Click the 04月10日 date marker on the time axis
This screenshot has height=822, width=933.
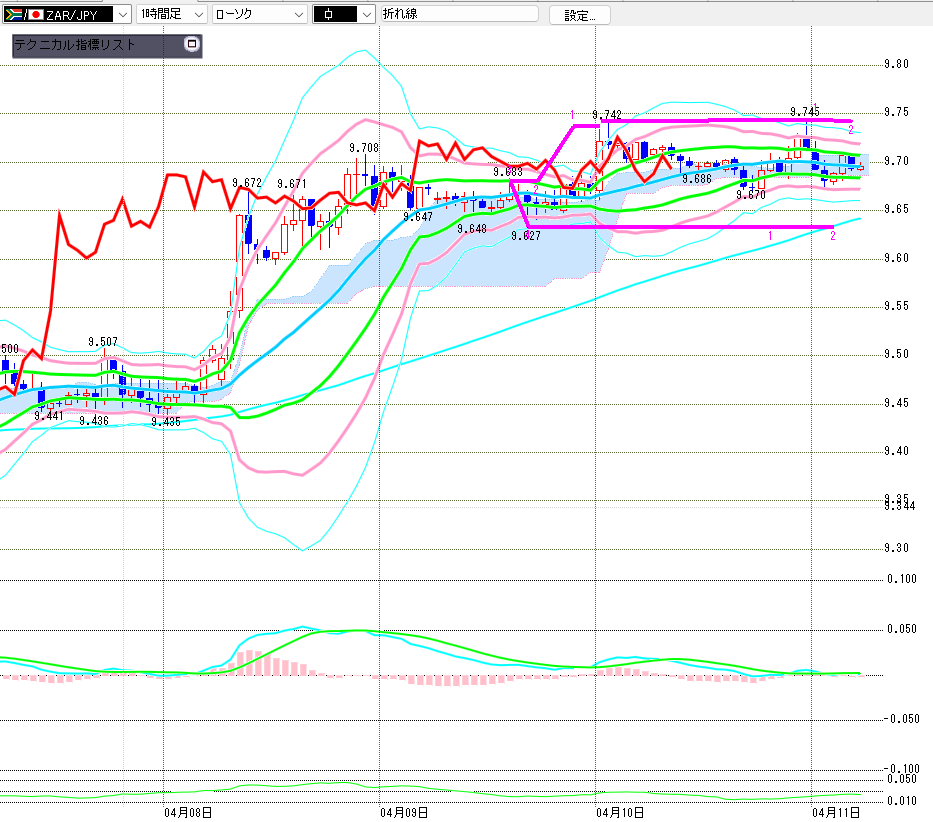tap(620, 812)
